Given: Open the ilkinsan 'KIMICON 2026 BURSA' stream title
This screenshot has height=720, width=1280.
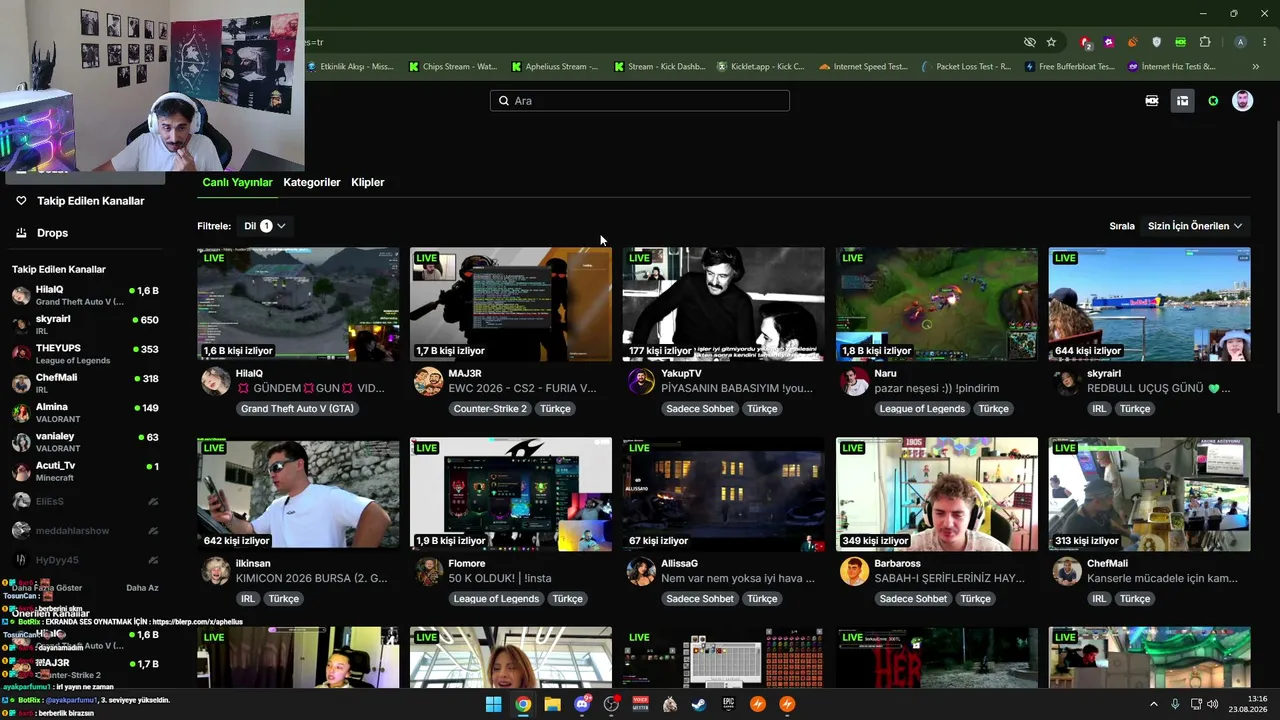Looking at the screenshot, I should coord(311,578).
